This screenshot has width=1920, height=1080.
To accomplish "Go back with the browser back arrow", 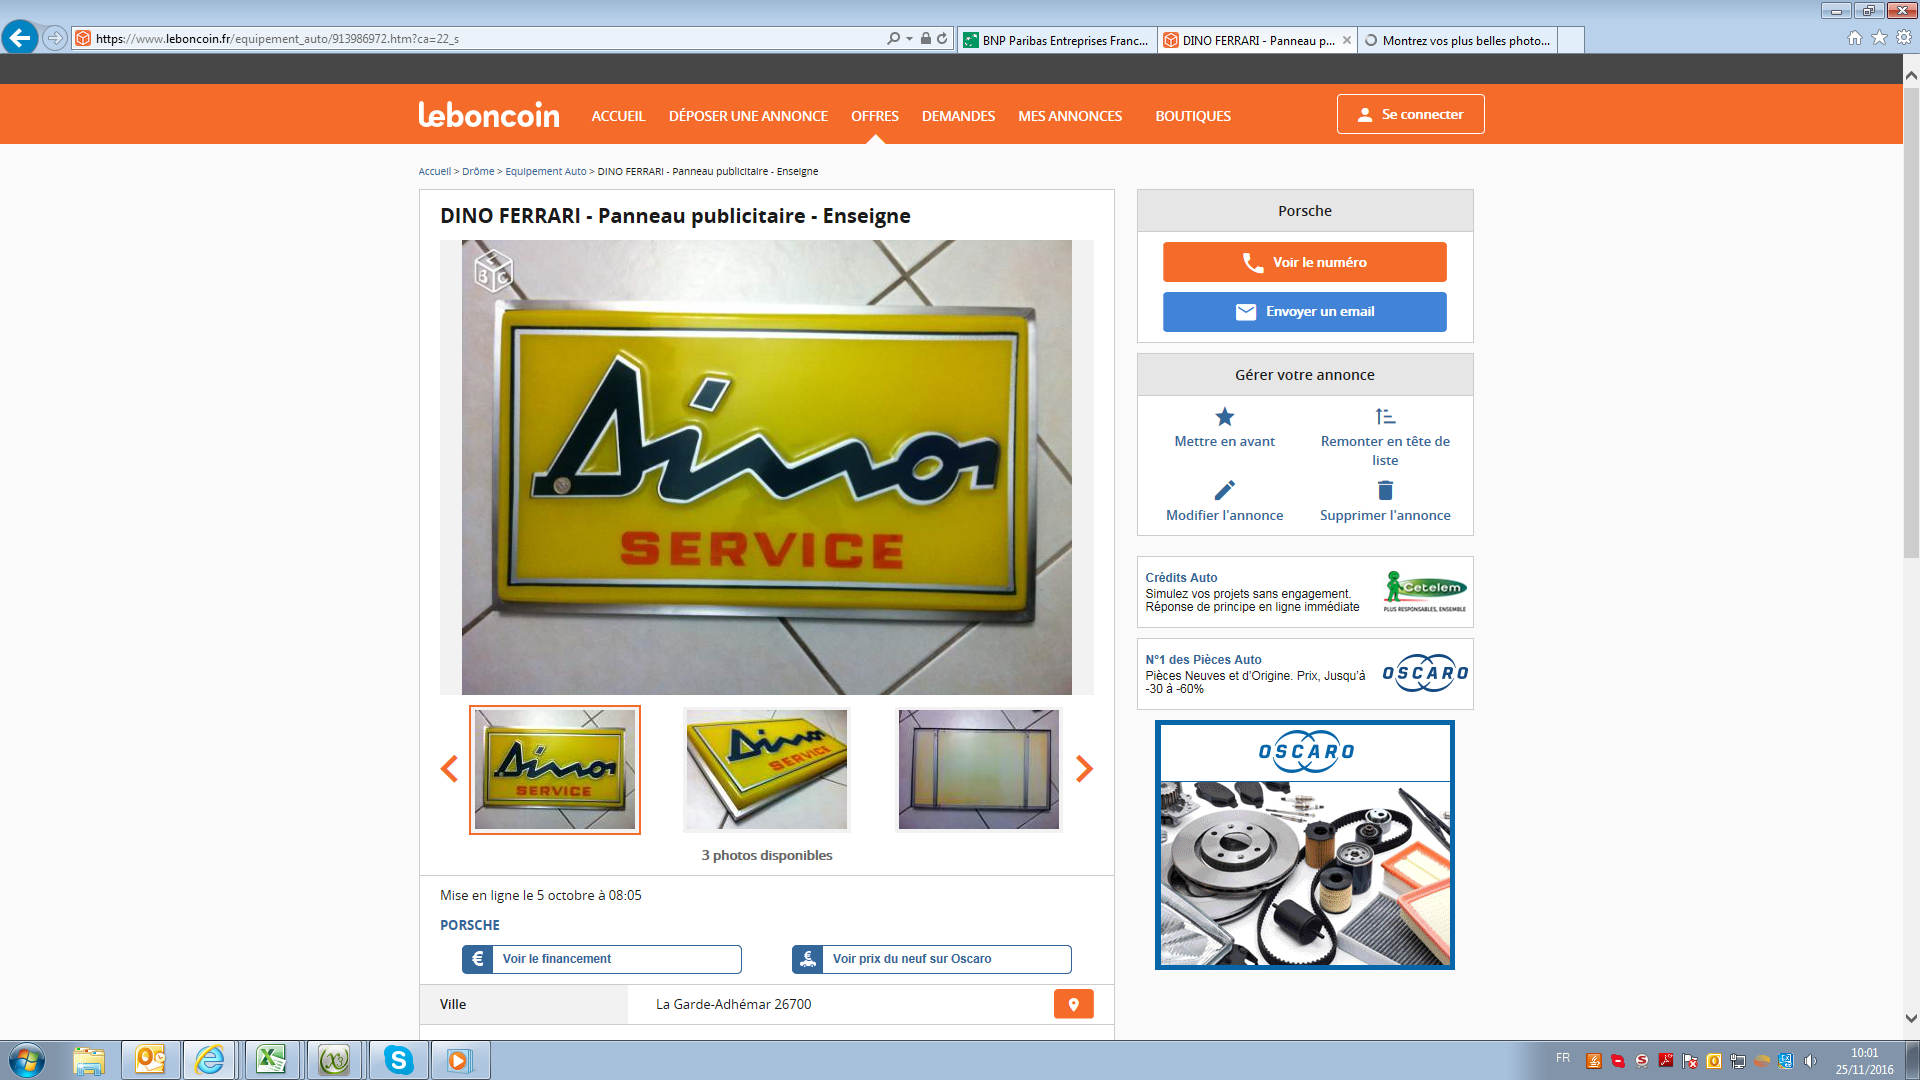I will 20,38.
